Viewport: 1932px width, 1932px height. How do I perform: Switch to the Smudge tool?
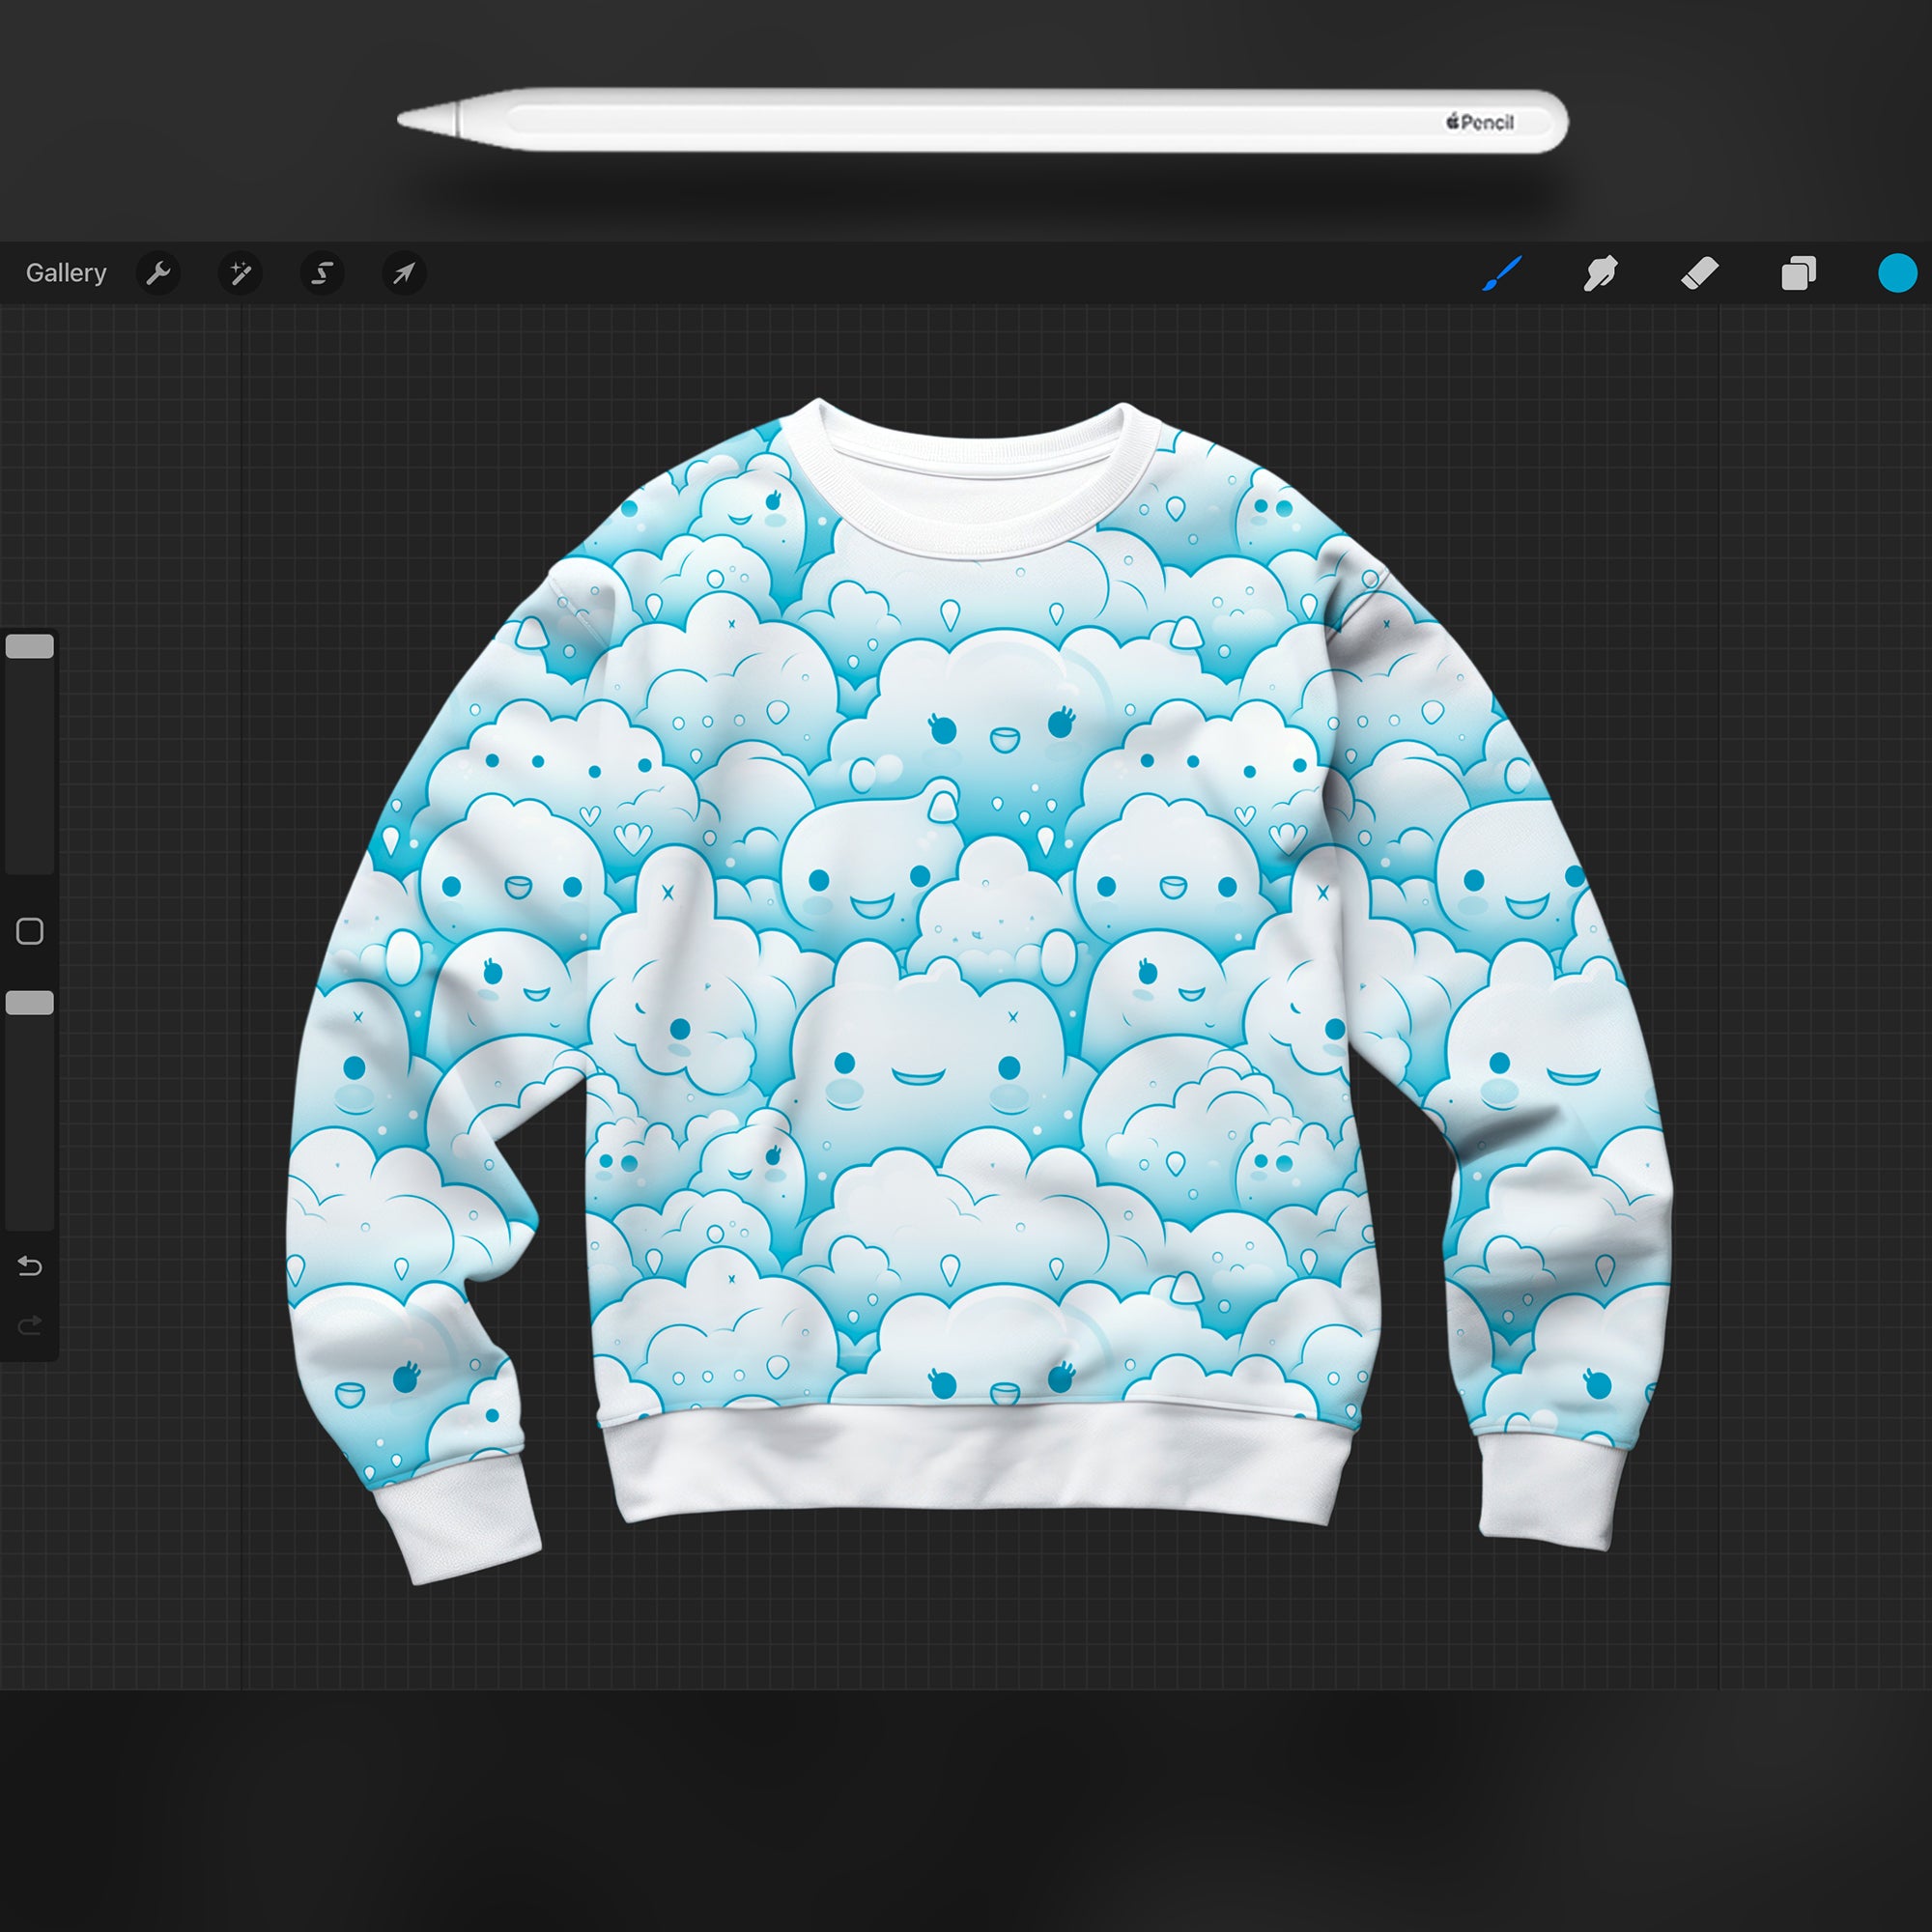[x=1600, y=273]
